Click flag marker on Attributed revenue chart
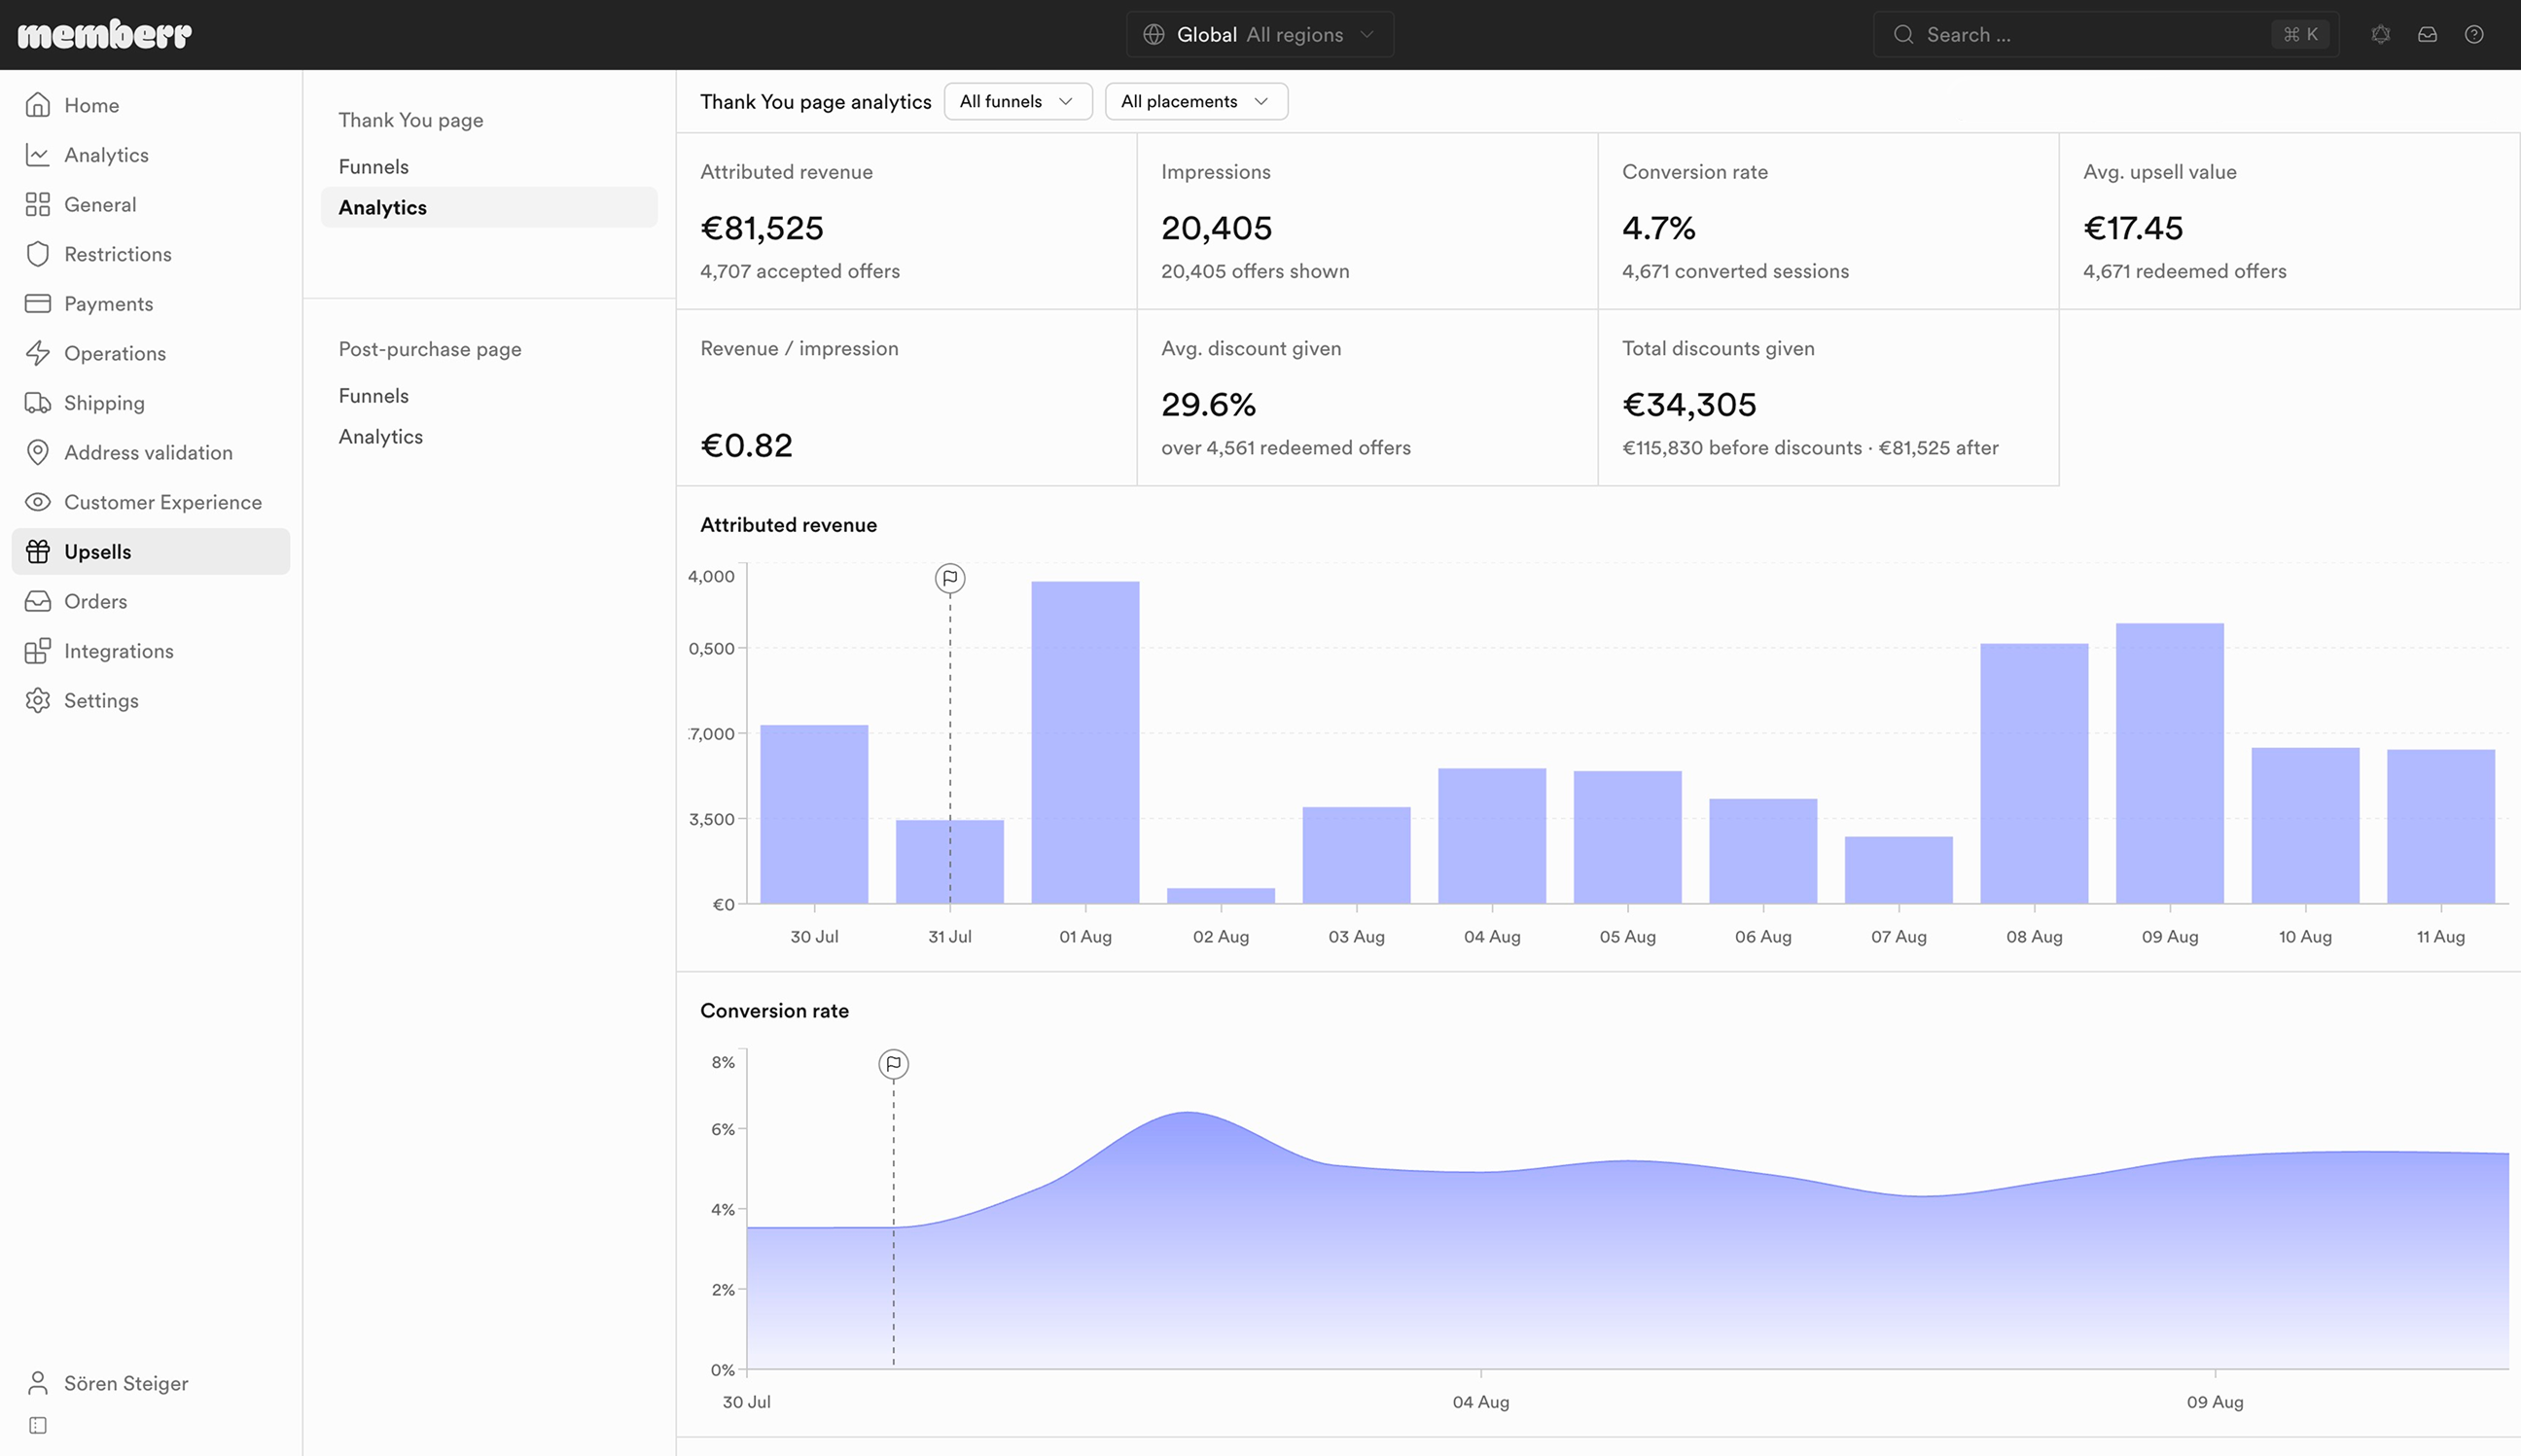The width and height of the screenshot is (2521, 1456). coord(950,578)
